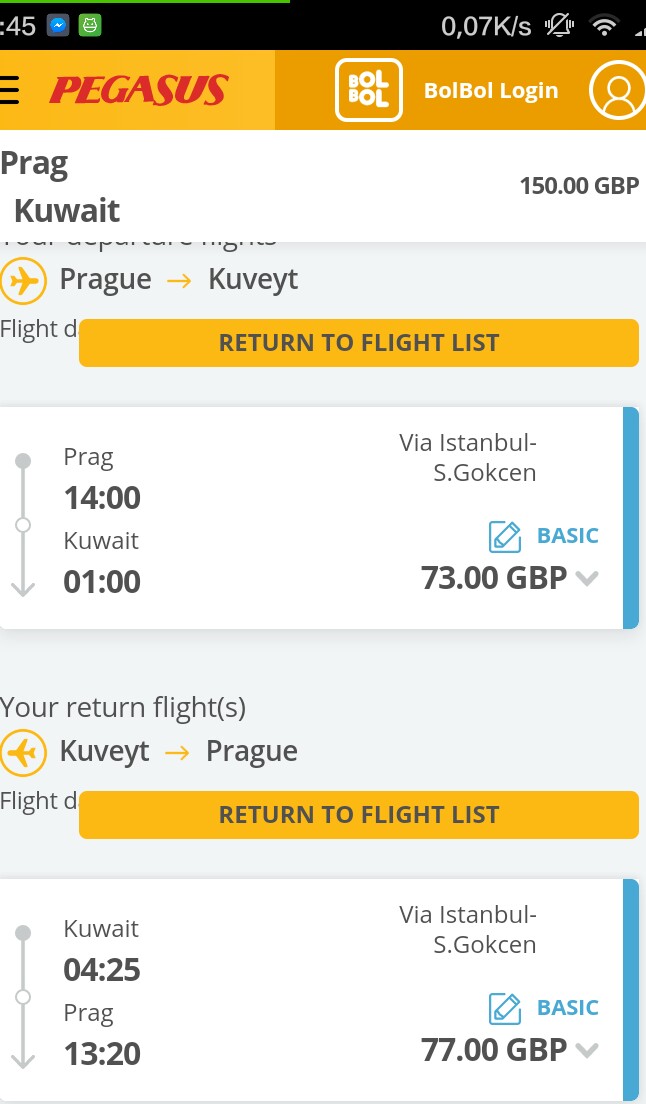
Task: Tap the BolBol square logo icon
Action: (369, 90)
